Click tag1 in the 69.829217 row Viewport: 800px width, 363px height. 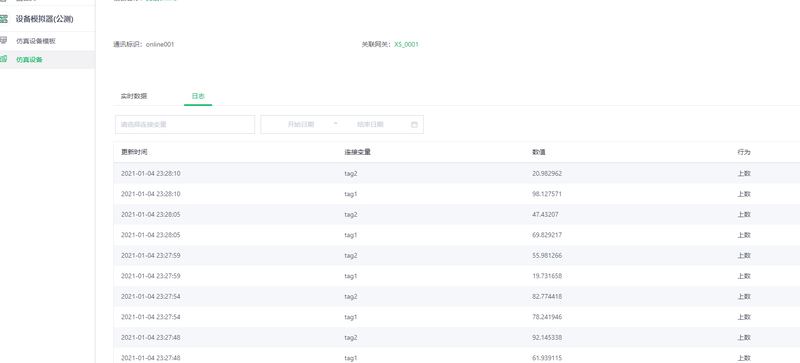coord(351,235)
